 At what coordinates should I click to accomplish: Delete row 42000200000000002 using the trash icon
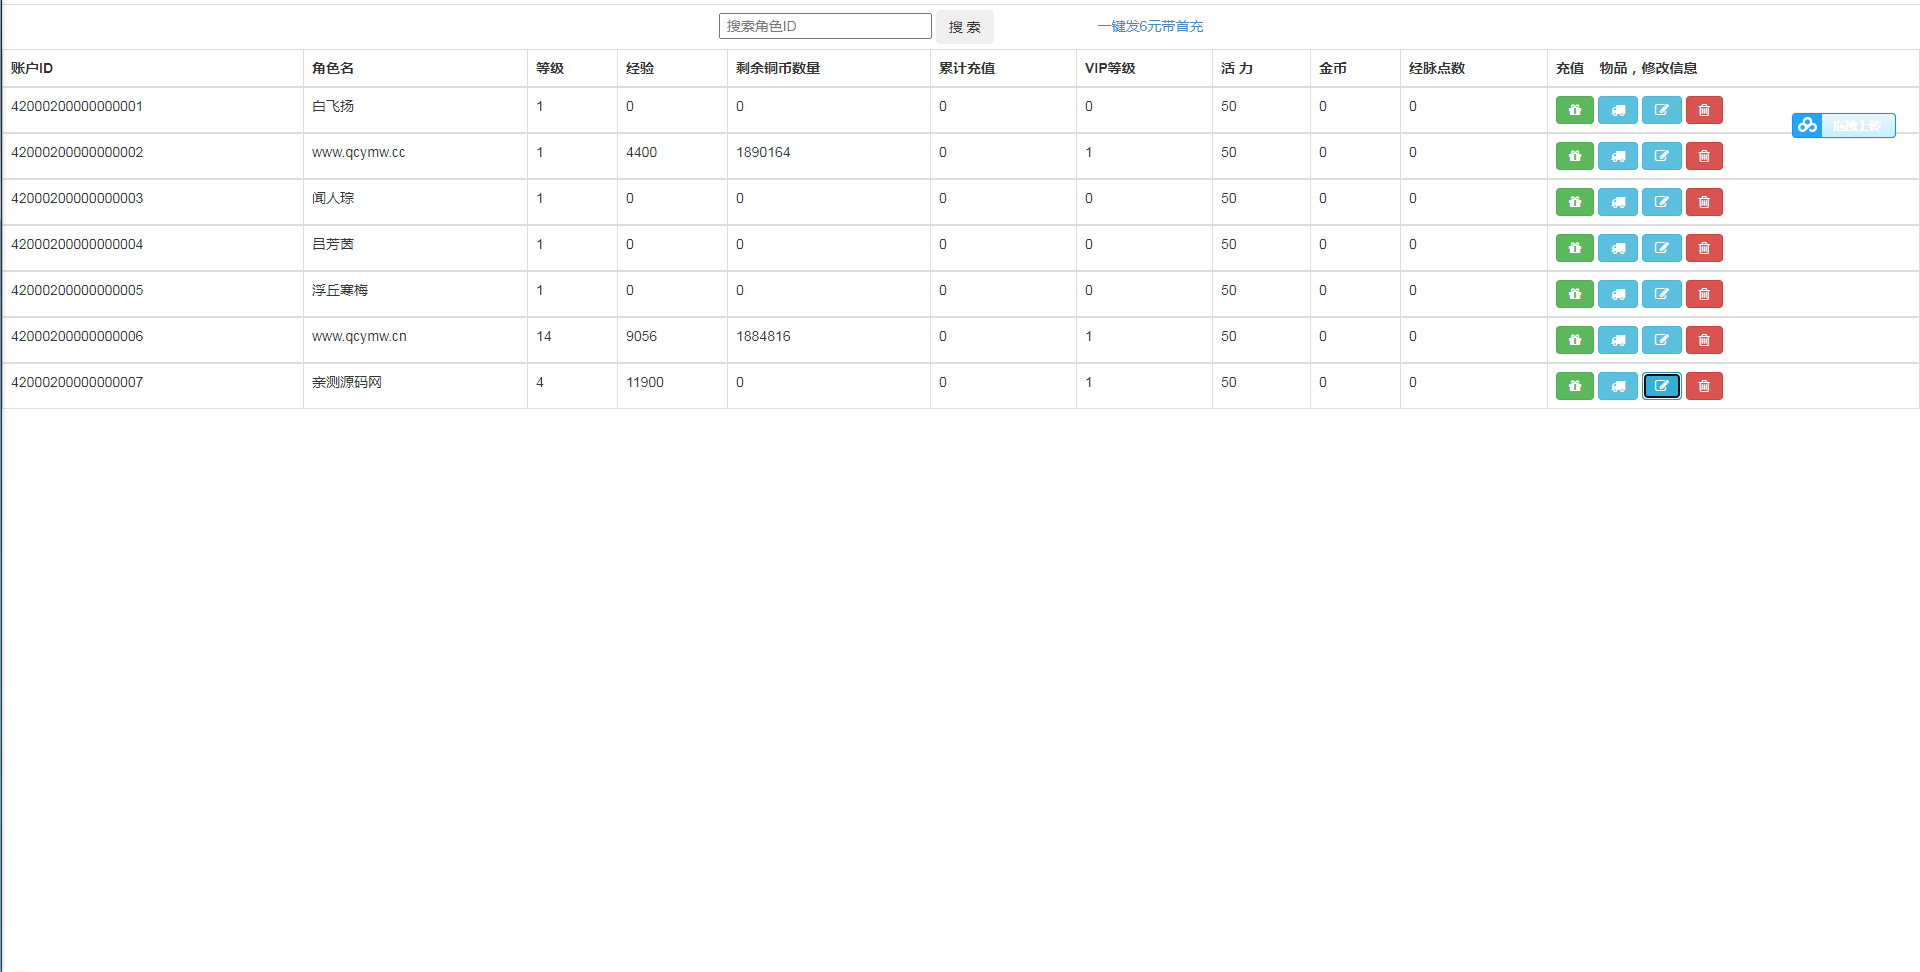[x=1704, y=156]
